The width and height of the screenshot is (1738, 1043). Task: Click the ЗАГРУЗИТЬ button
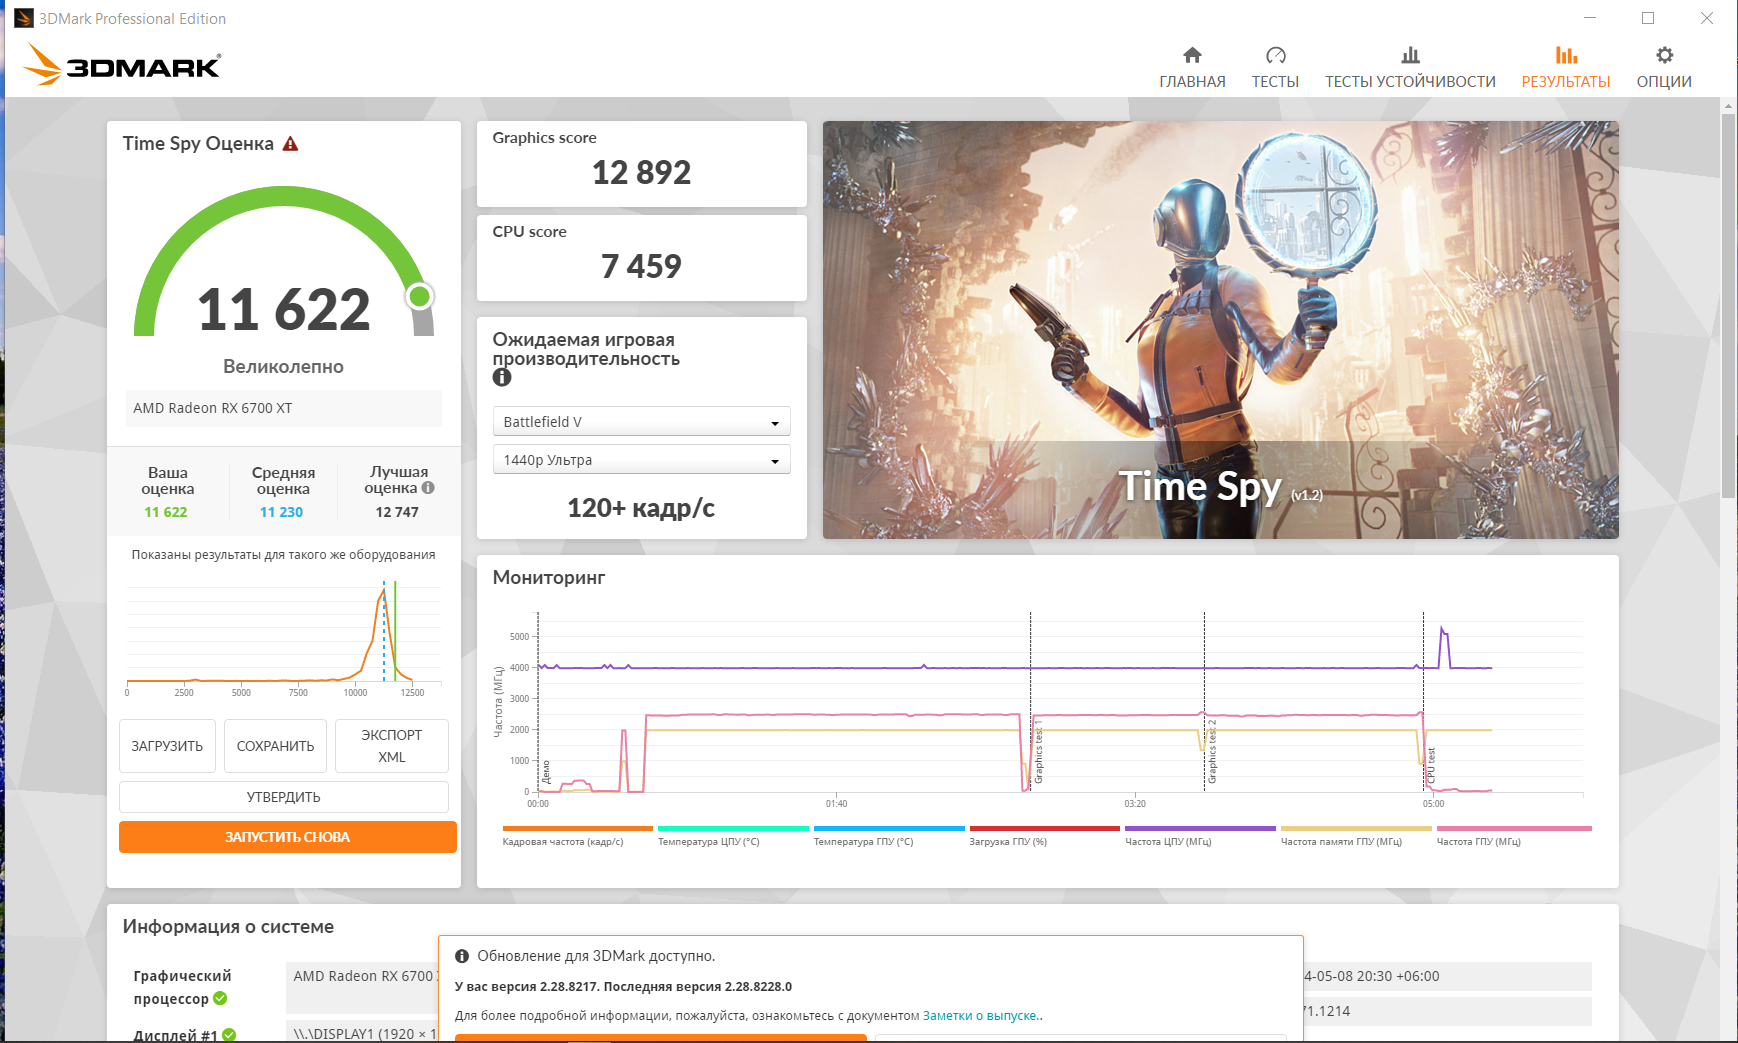click(x=167, y=746)
